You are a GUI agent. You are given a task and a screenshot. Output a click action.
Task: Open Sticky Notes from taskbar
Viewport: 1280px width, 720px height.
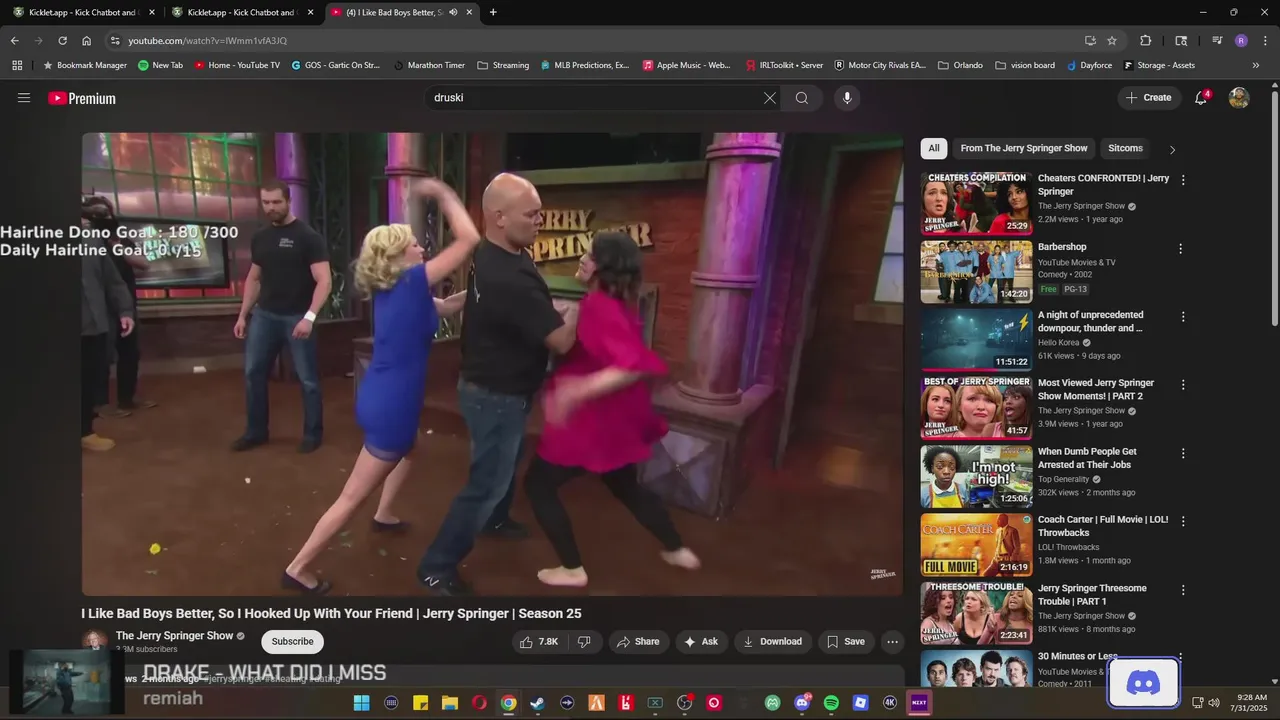[420, 703]
